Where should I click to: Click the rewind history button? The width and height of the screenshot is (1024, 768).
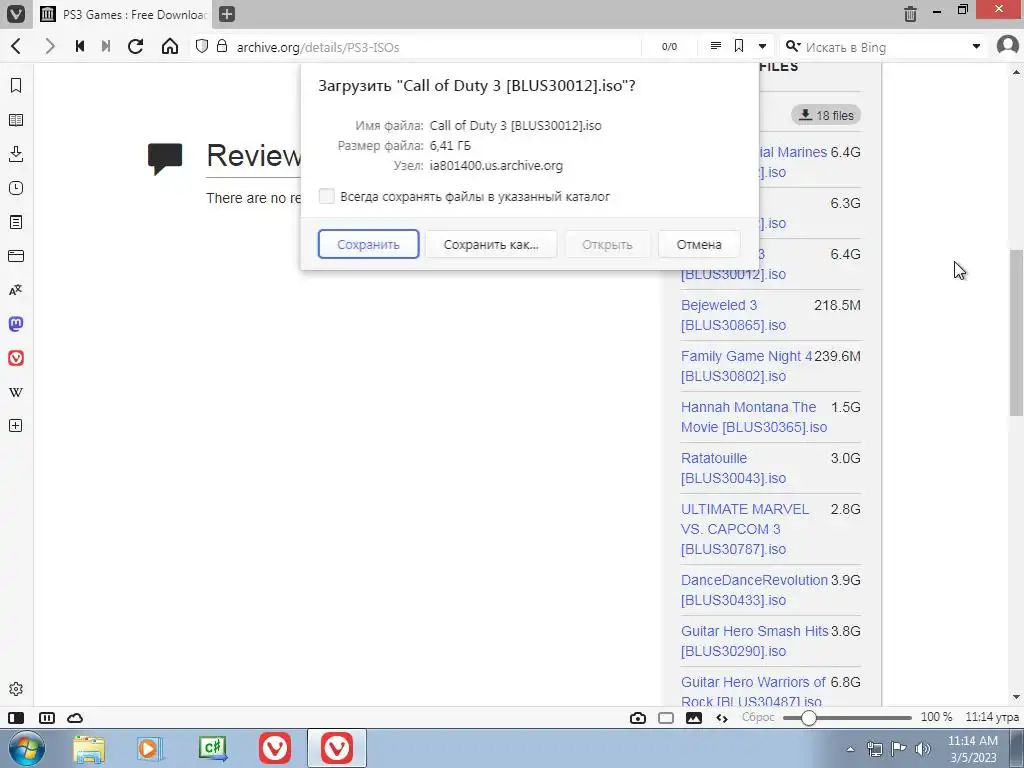click(x=80, y=46)
